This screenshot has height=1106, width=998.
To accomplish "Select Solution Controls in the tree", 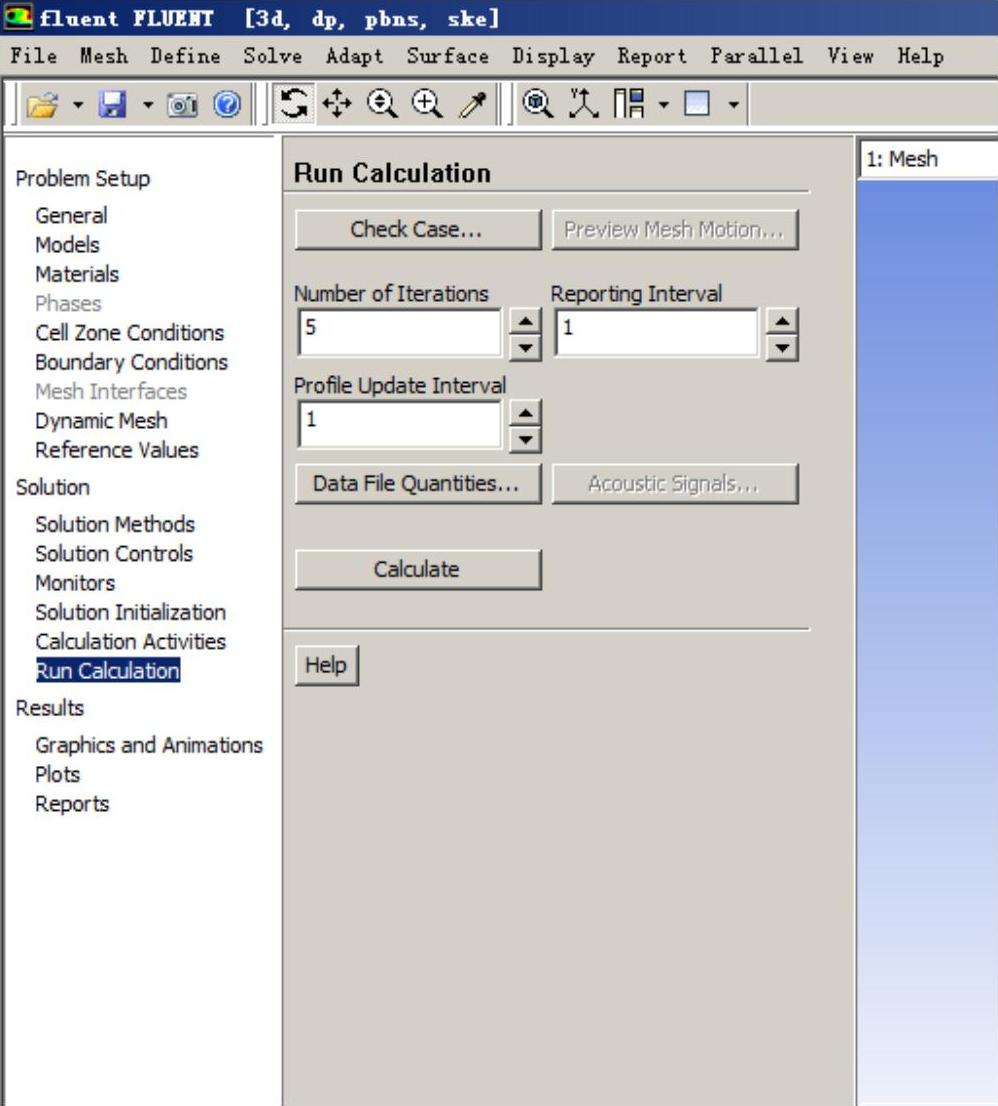I will (x=114, y=554).
